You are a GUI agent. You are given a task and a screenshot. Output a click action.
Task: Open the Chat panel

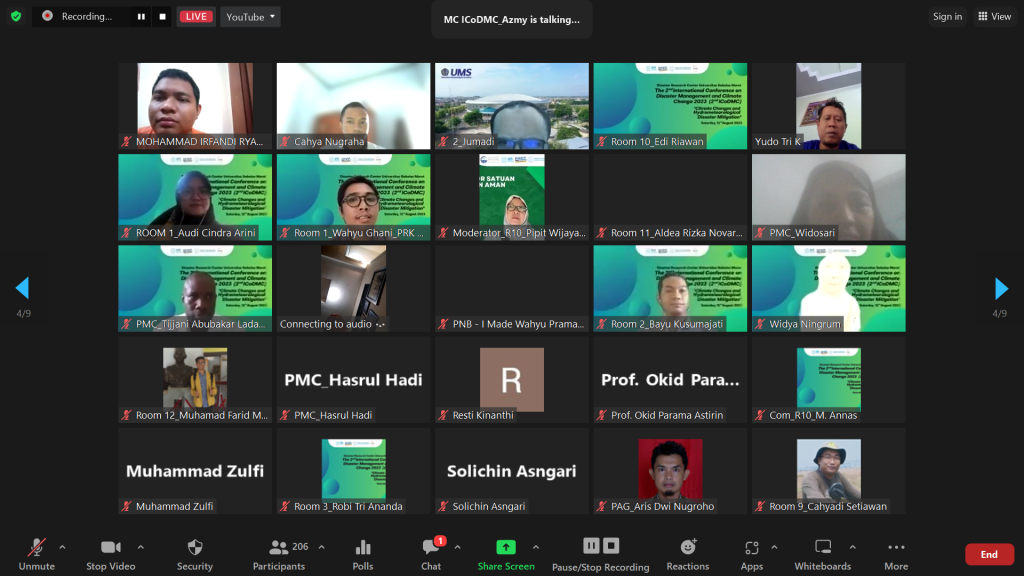pos(431,553)
